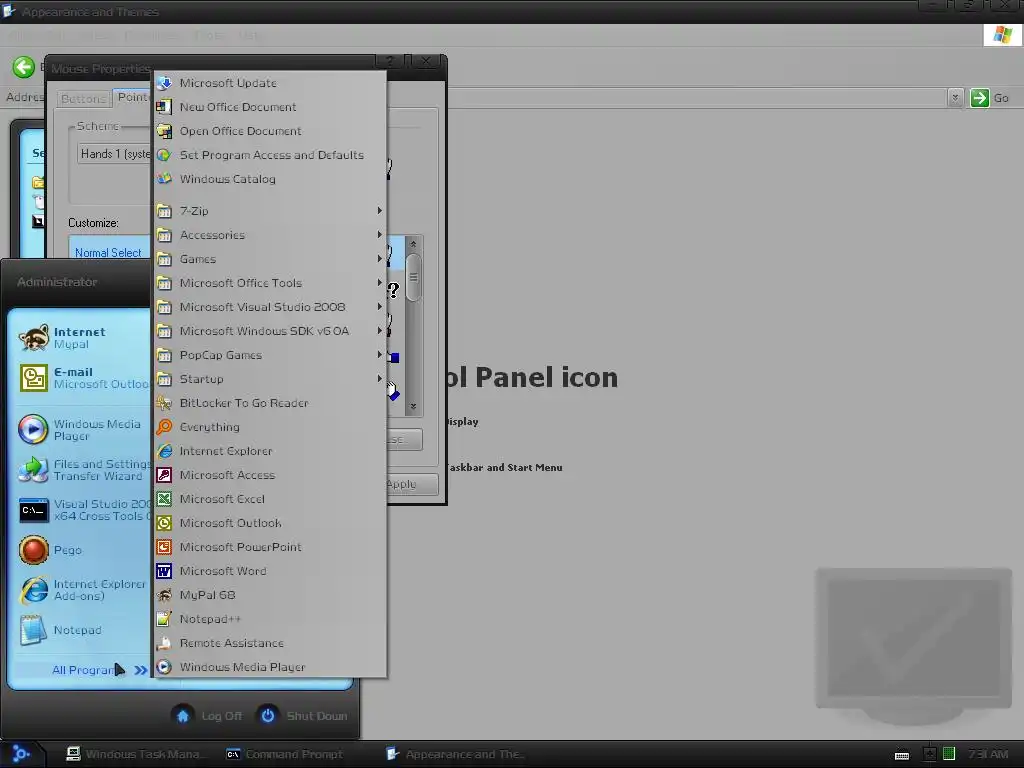Image resolution: width=1024 pixels, height=768 pixels.
Task: Open Internet Explorer in programs list
Action: click(270, 451)
